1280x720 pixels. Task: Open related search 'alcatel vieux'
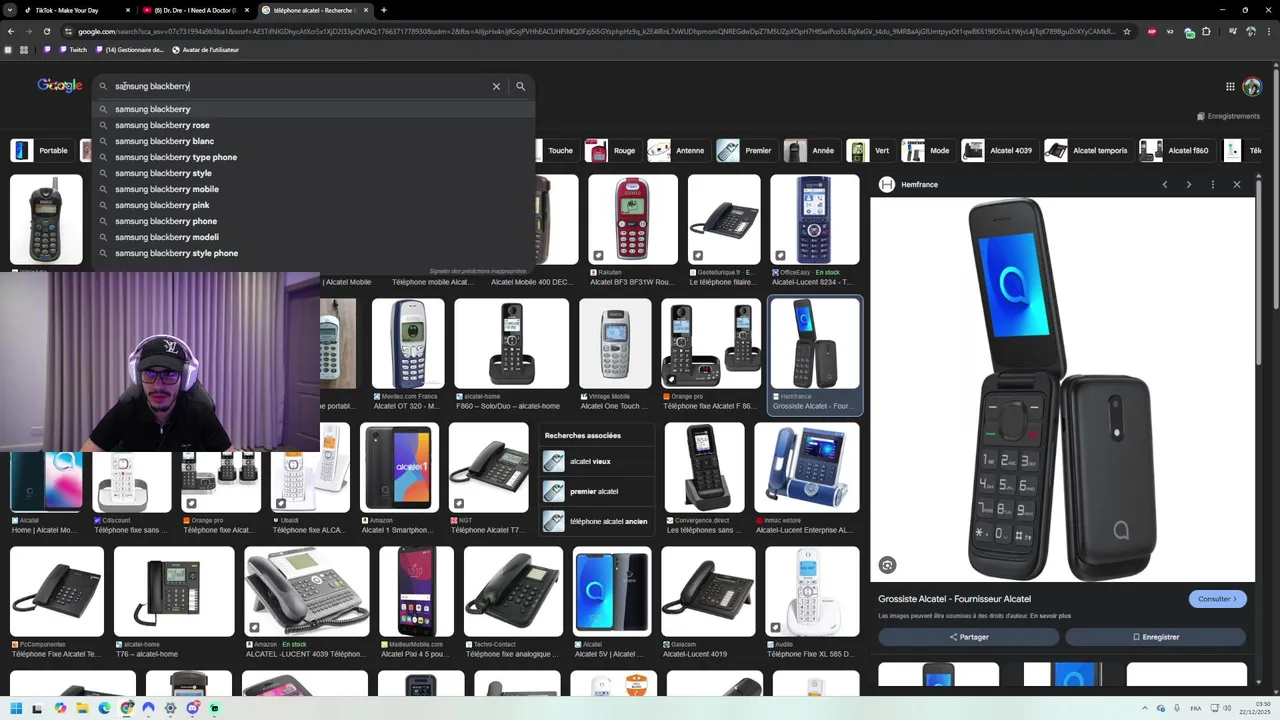click(597, 462)
